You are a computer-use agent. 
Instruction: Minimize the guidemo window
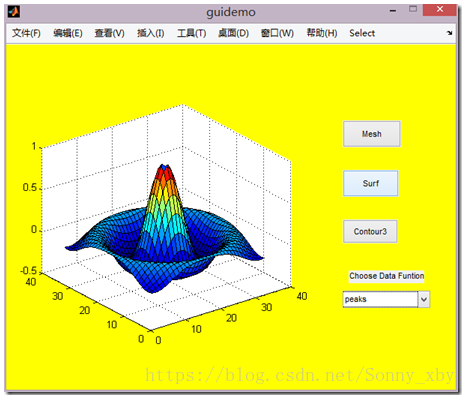[393, 11]
